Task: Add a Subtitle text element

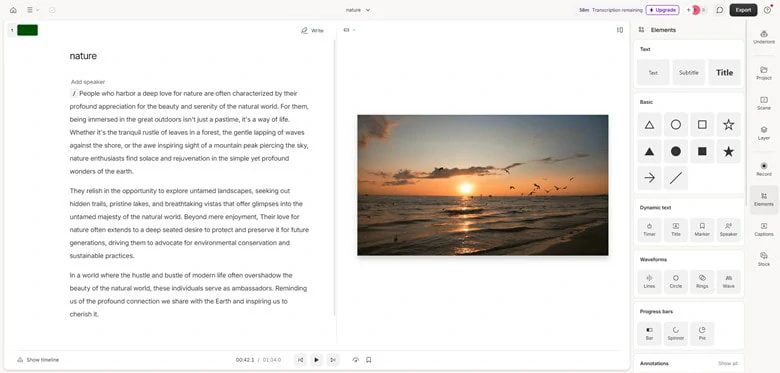Action: [x=689, y=72]
